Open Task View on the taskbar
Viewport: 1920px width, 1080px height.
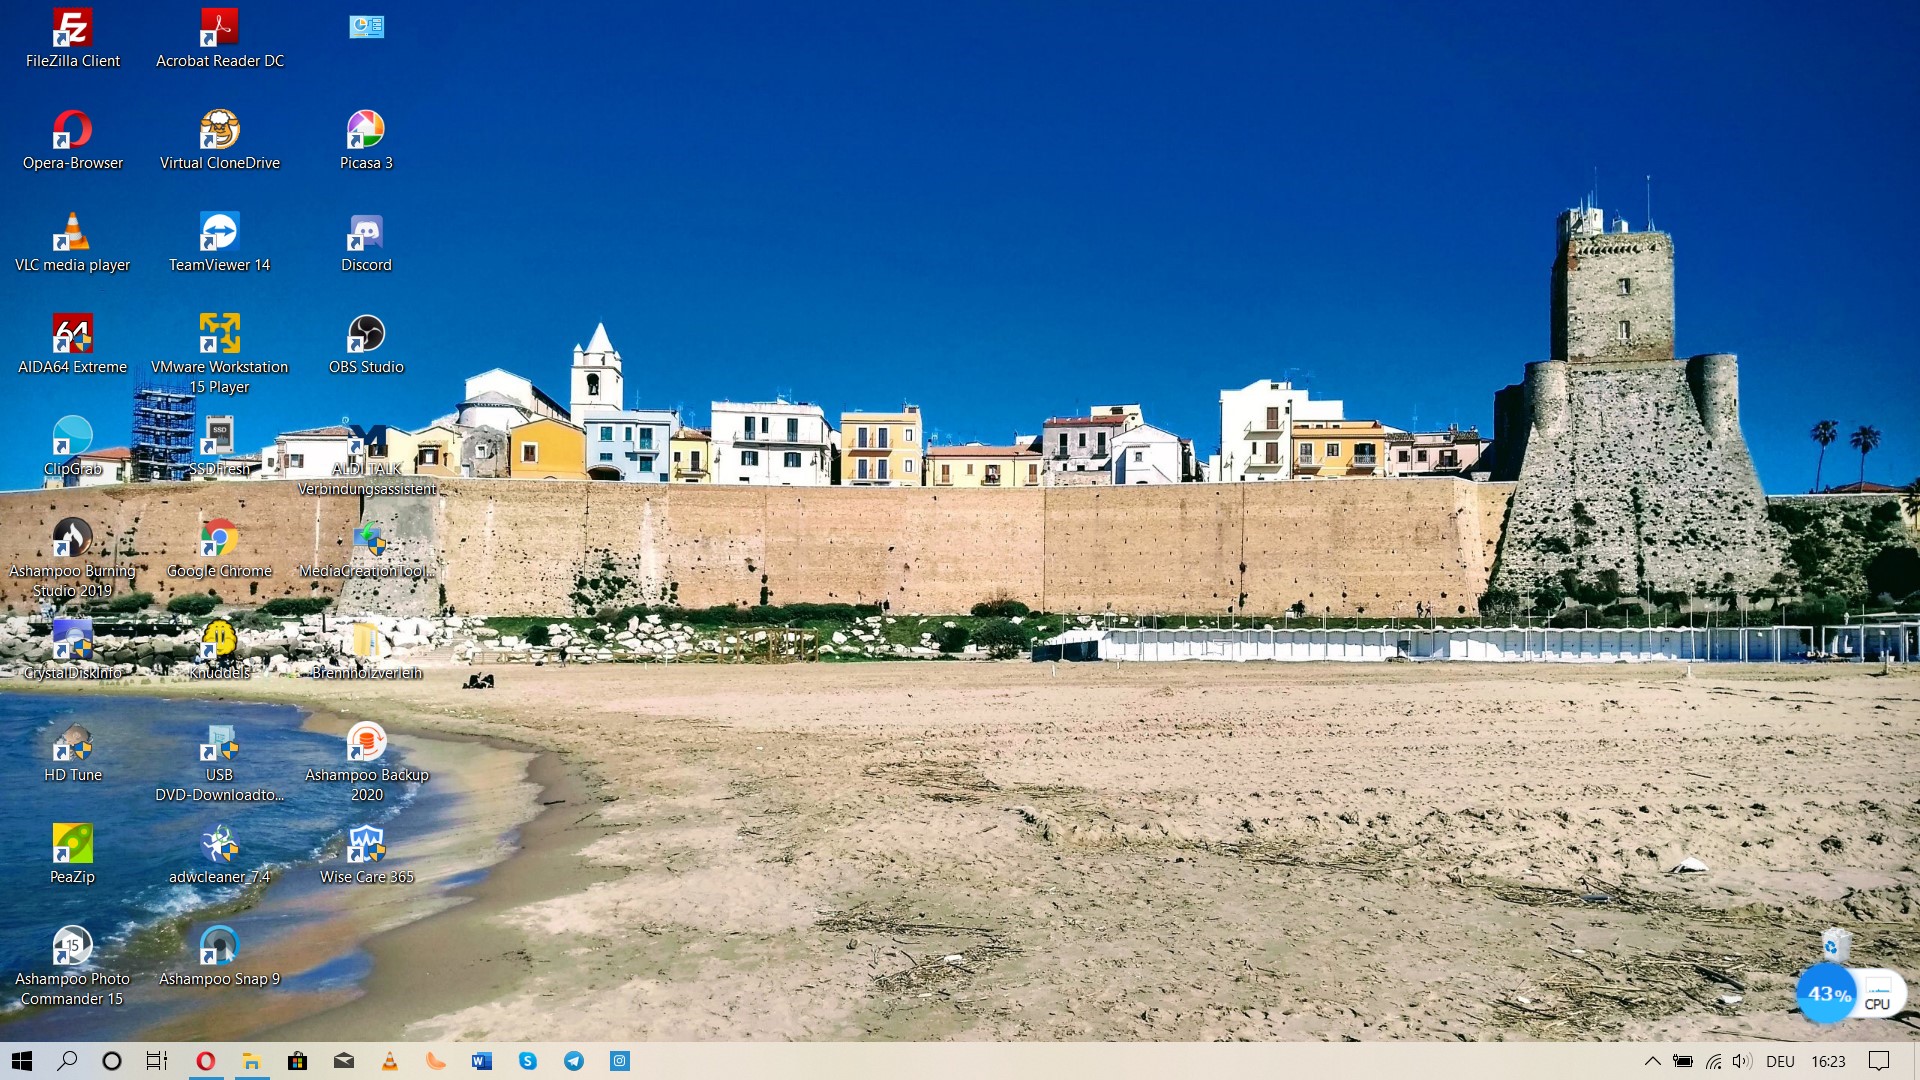pyautogui.click(x=157, y=1061)
